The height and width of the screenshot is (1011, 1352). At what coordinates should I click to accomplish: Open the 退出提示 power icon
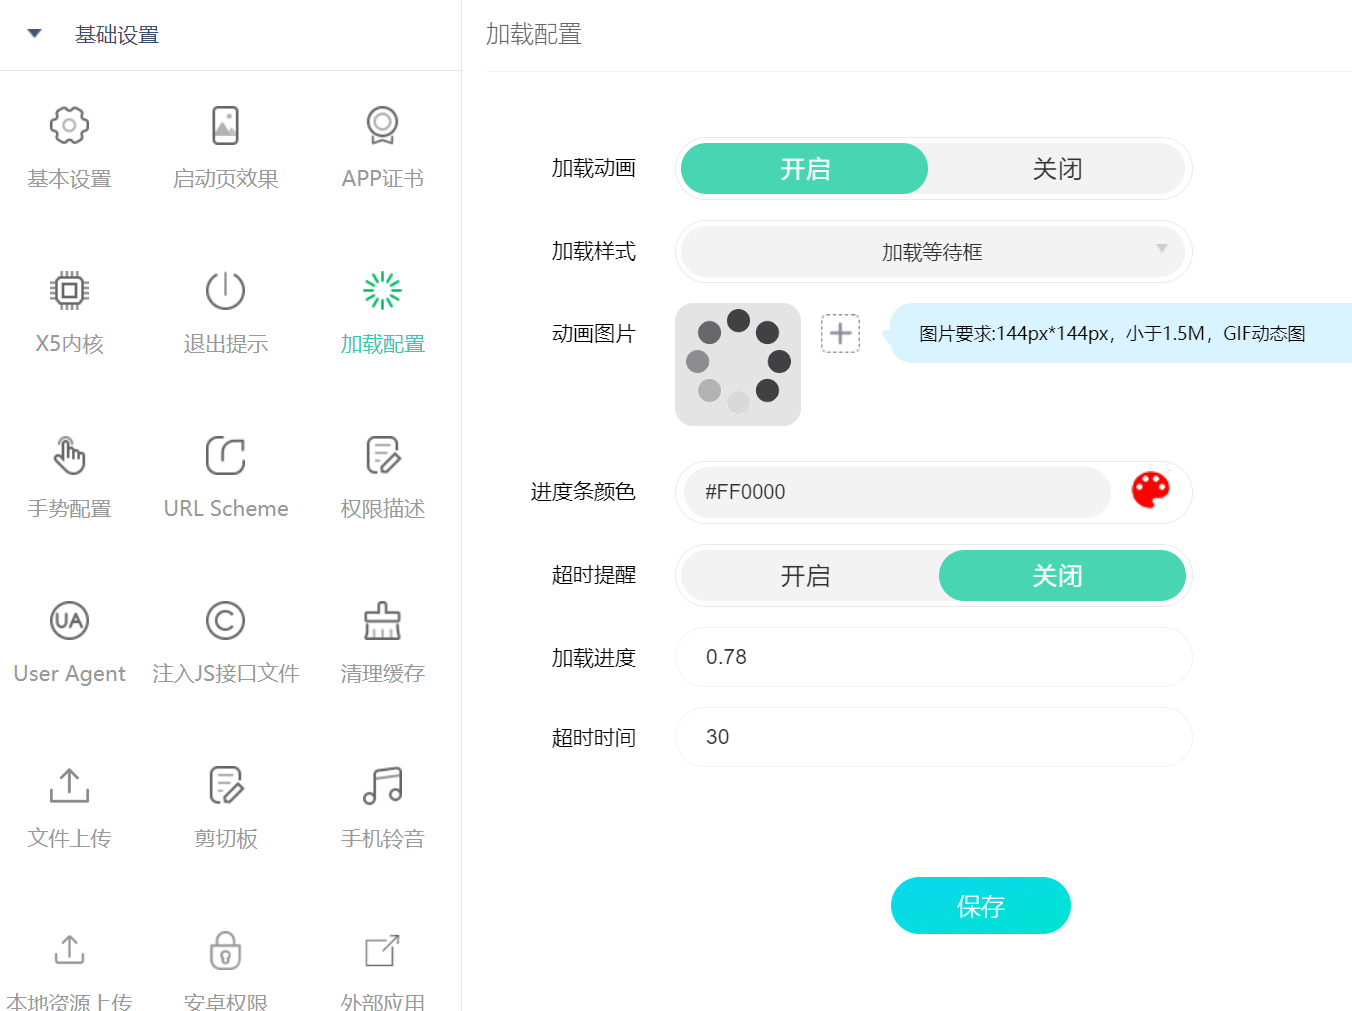pos(226,290)
